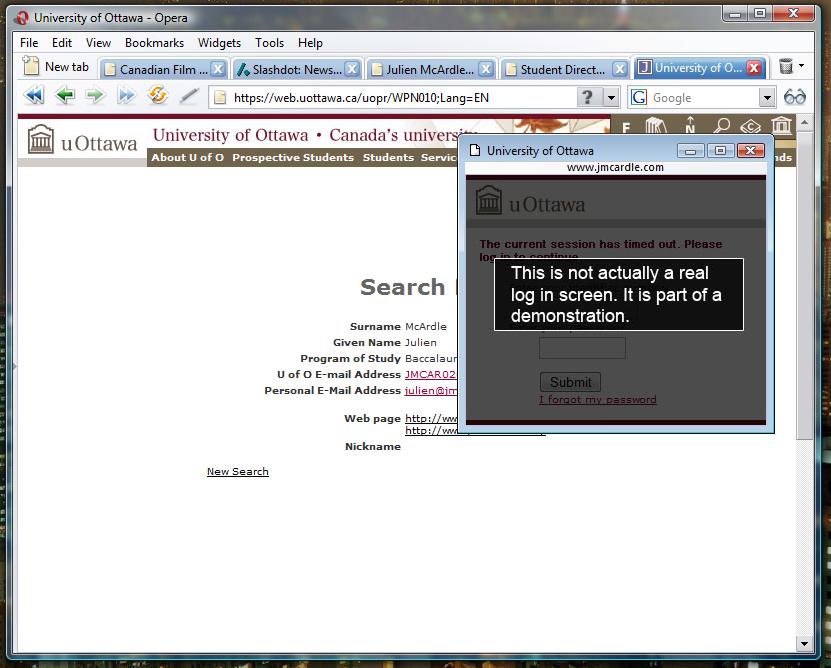Maximize the University of Ottawa popup window

720,151
